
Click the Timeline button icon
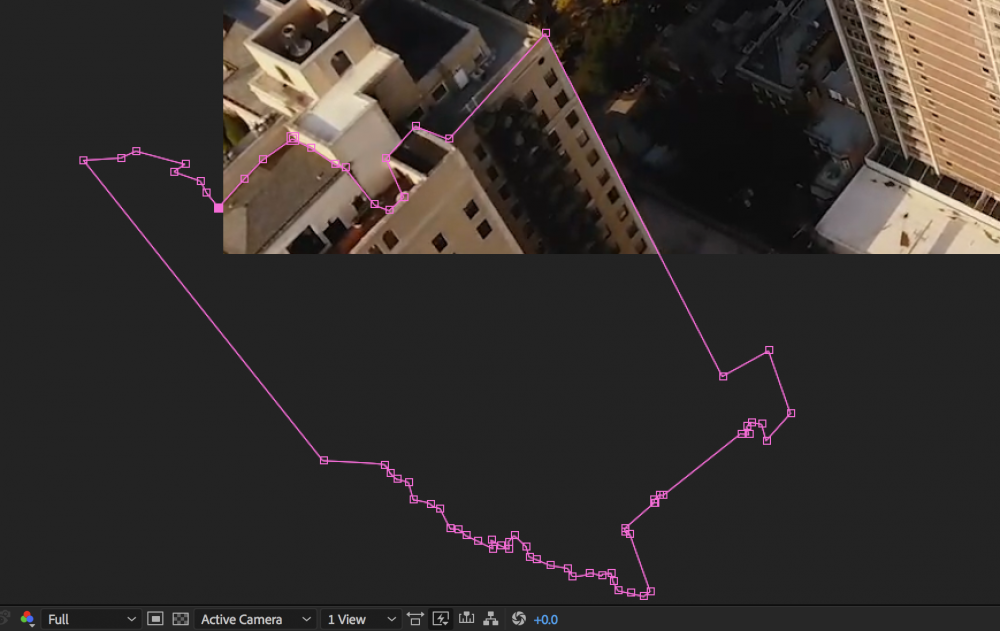pos(466,619)
